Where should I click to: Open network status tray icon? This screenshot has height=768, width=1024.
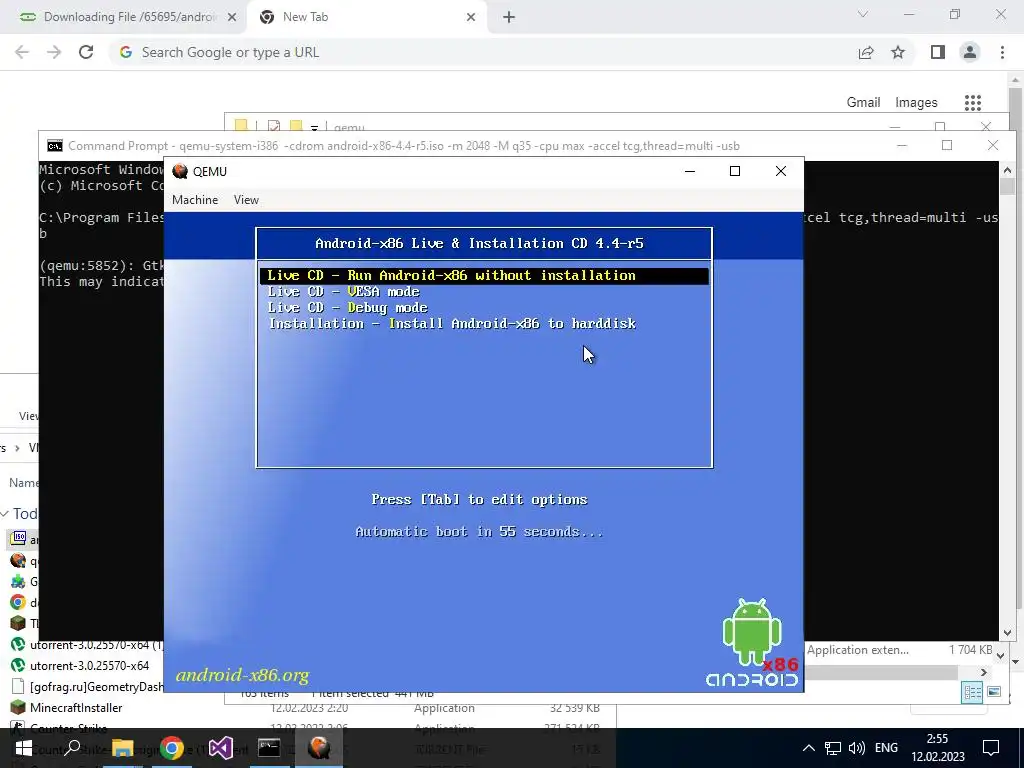pyautogui.click(x=833, y=748)
